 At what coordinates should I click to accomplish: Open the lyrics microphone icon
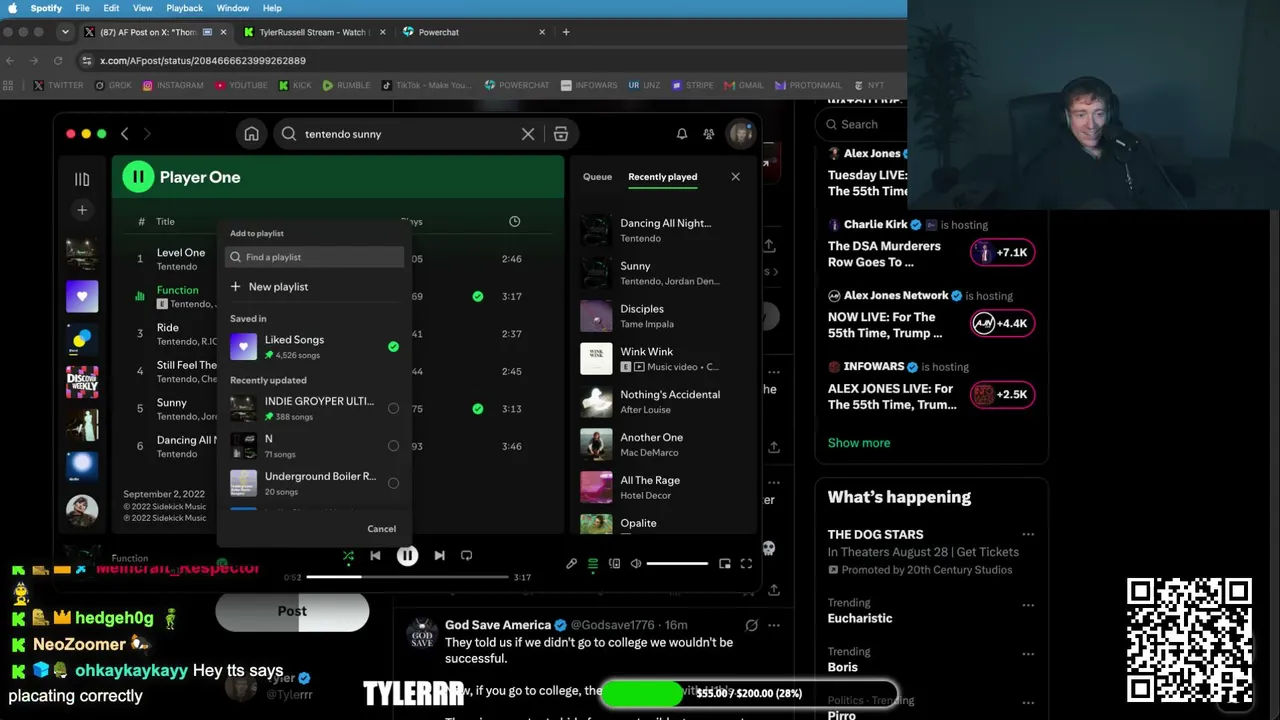(x=571, y=564)
